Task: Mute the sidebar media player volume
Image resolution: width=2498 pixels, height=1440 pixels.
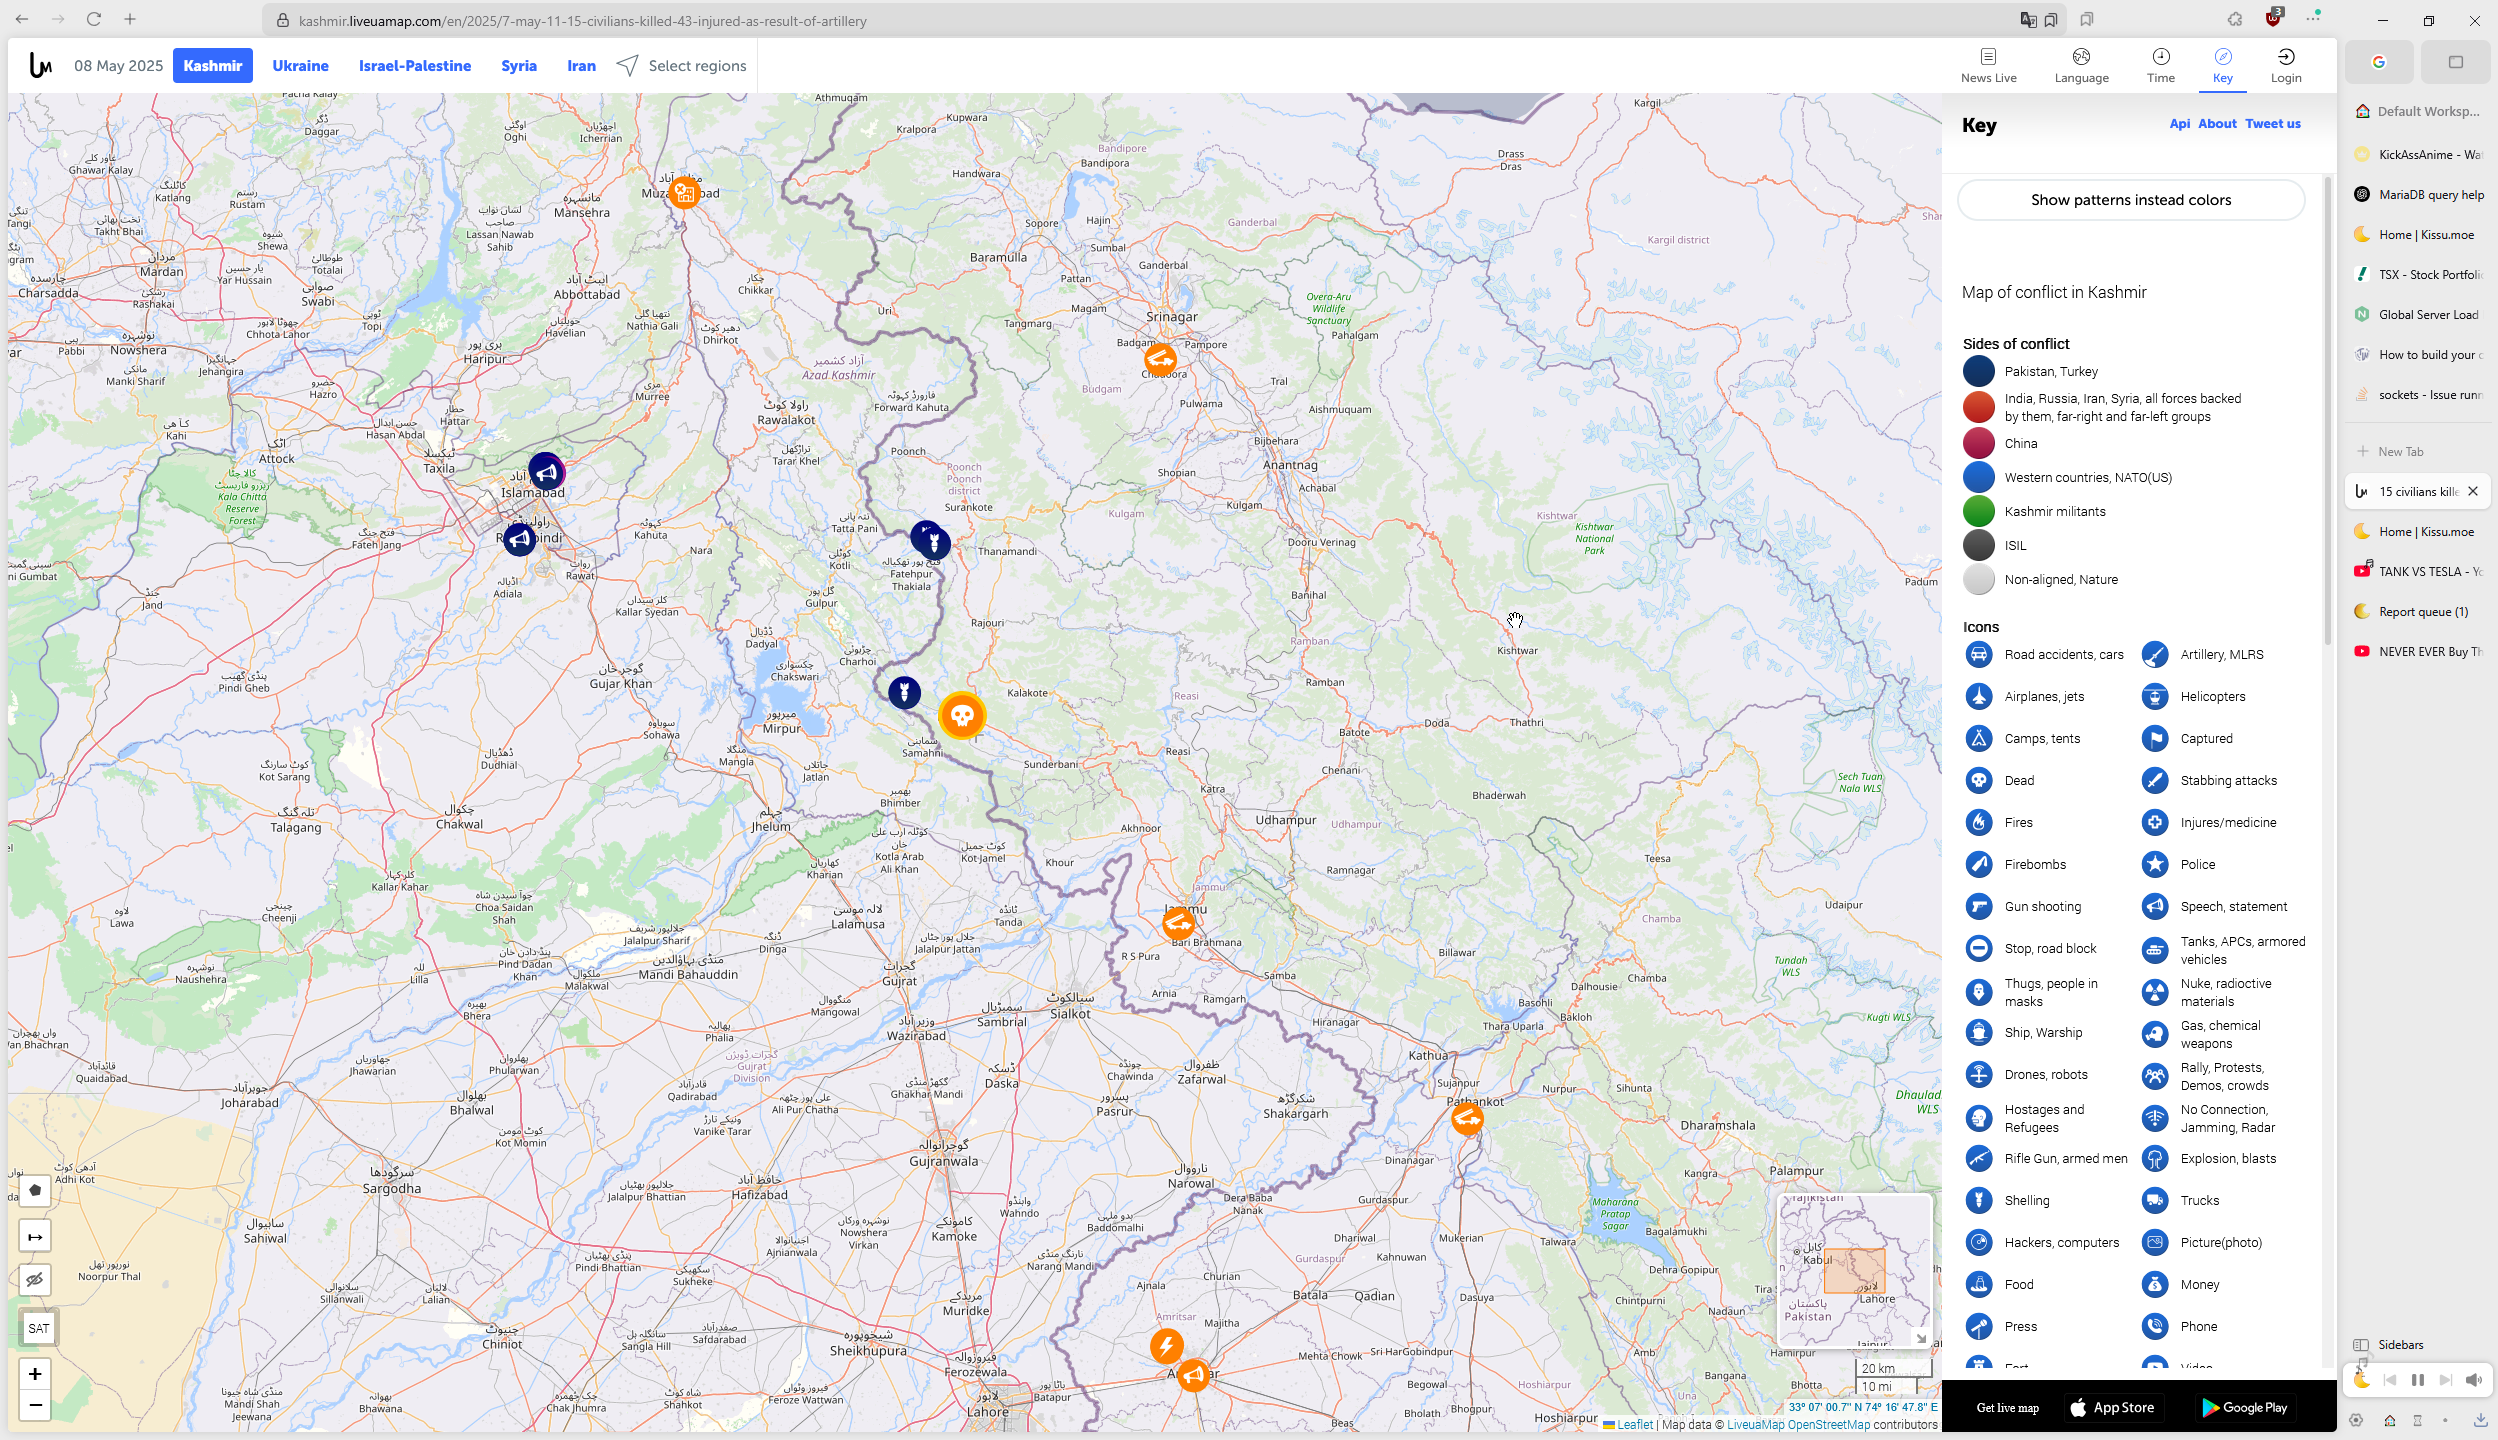Action: (x=2473, y=1380)
